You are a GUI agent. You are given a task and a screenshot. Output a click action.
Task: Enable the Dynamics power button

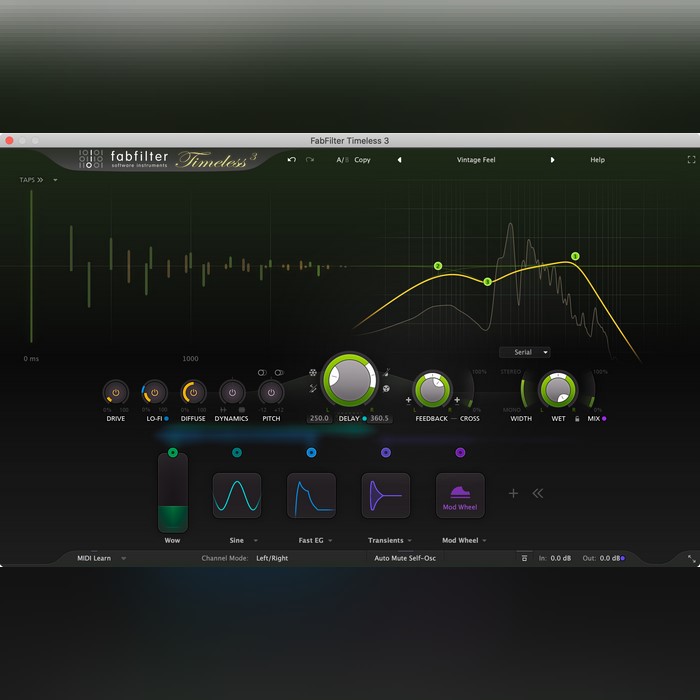(x=232, y=393)
